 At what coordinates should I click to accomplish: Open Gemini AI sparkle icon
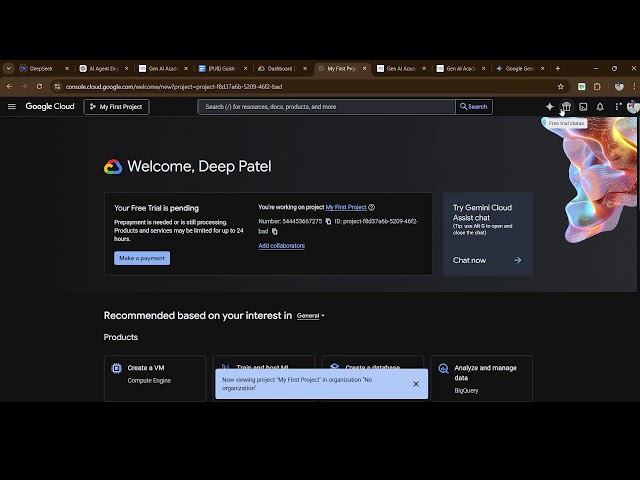point(549,107)
